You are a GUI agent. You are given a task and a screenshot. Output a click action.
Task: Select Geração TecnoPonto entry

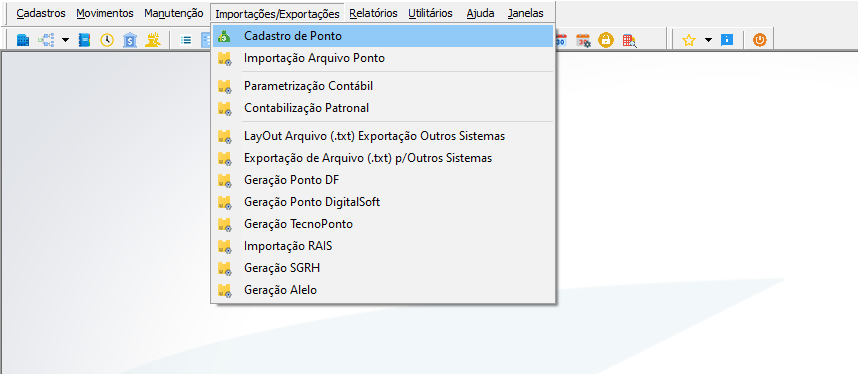[x=383, y=224]
